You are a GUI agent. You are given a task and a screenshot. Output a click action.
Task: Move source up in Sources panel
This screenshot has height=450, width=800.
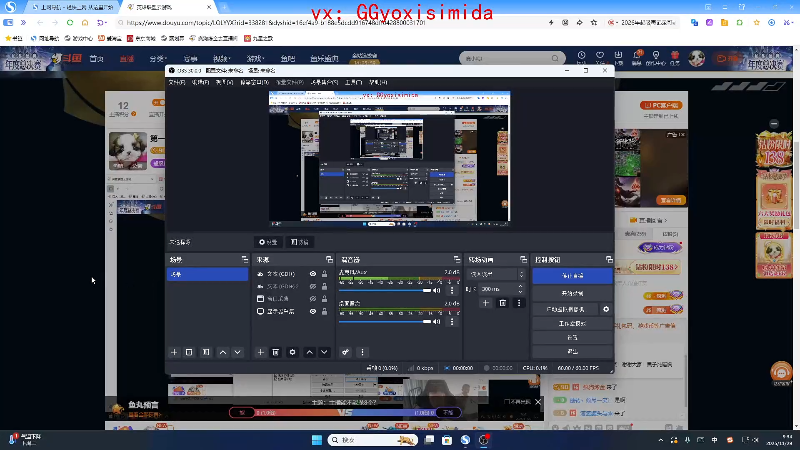tap(310, 353)
